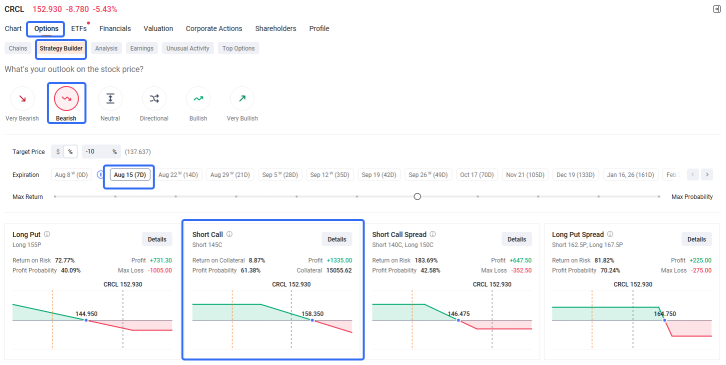Viewport: 726px width, 365px height.
Task: Select Aug 15 (7D) expiration
Action: (130, 175)
